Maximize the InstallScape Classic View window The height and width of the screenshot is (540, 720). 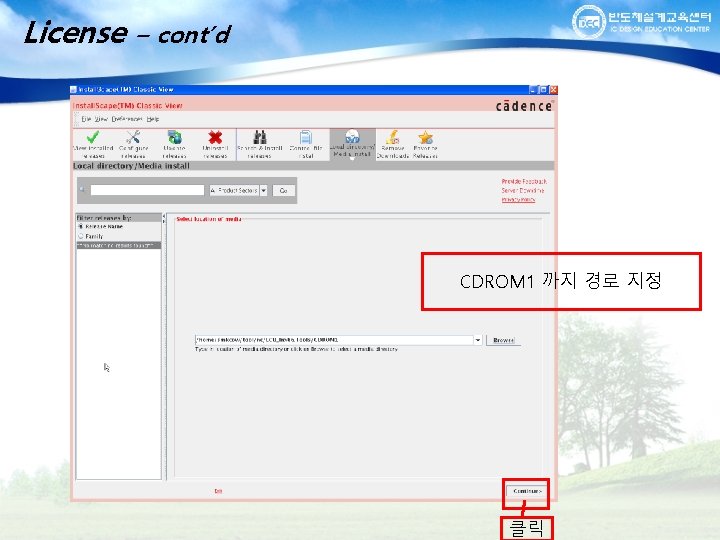(x=543, y=90)
